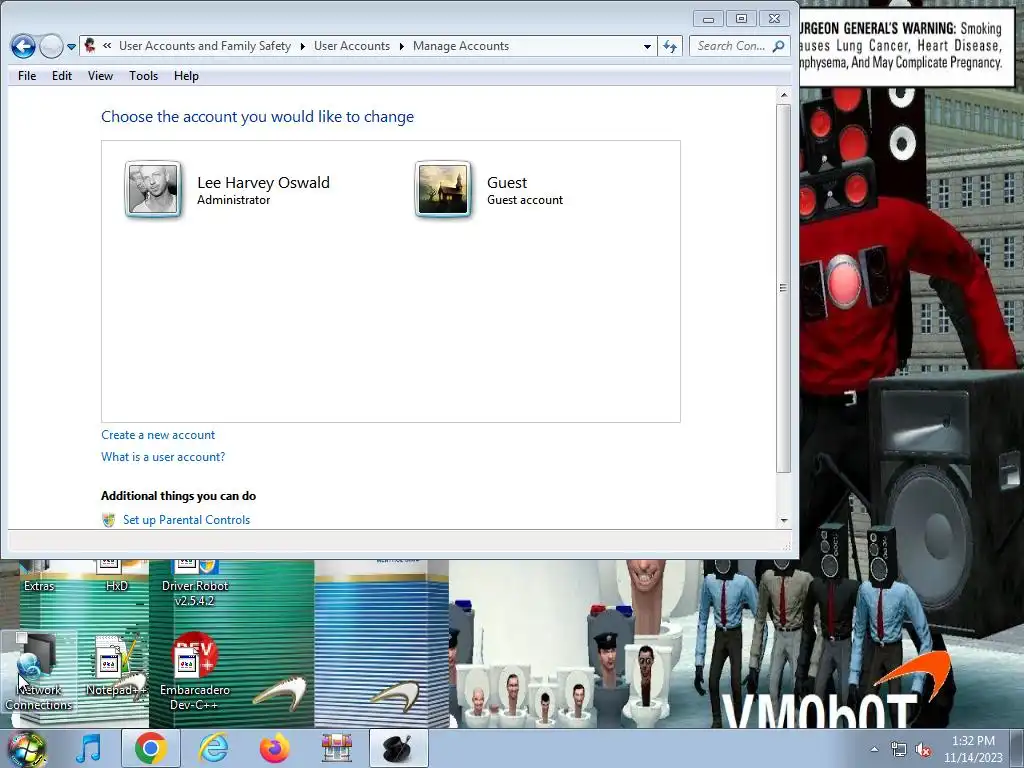The image size is (1024, 768).
Task: Open Google Chrome from the taskbar
Action: click(151, 748)
